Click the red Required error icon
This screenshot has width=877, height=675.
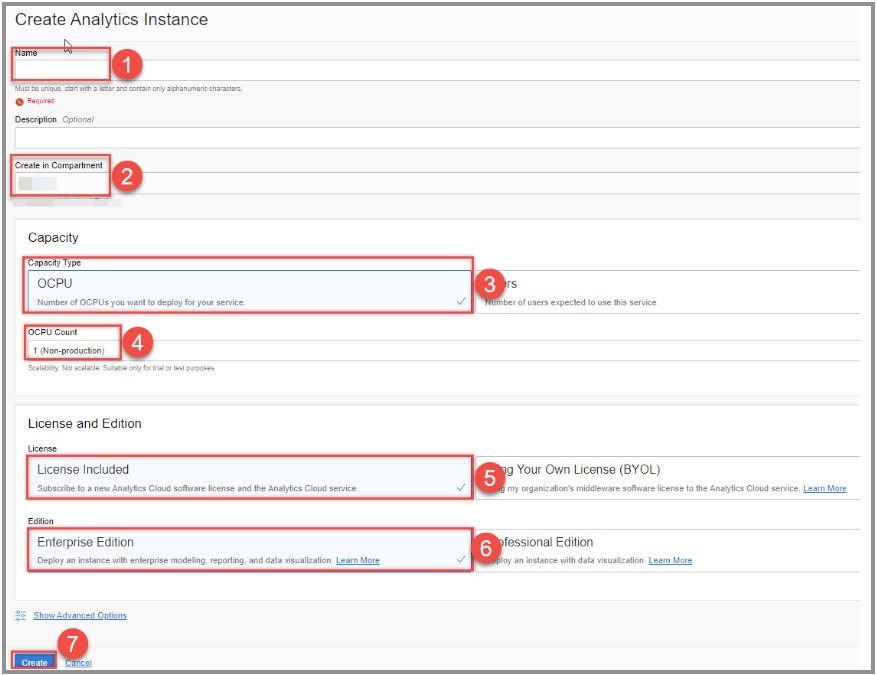tap(20, 101)
